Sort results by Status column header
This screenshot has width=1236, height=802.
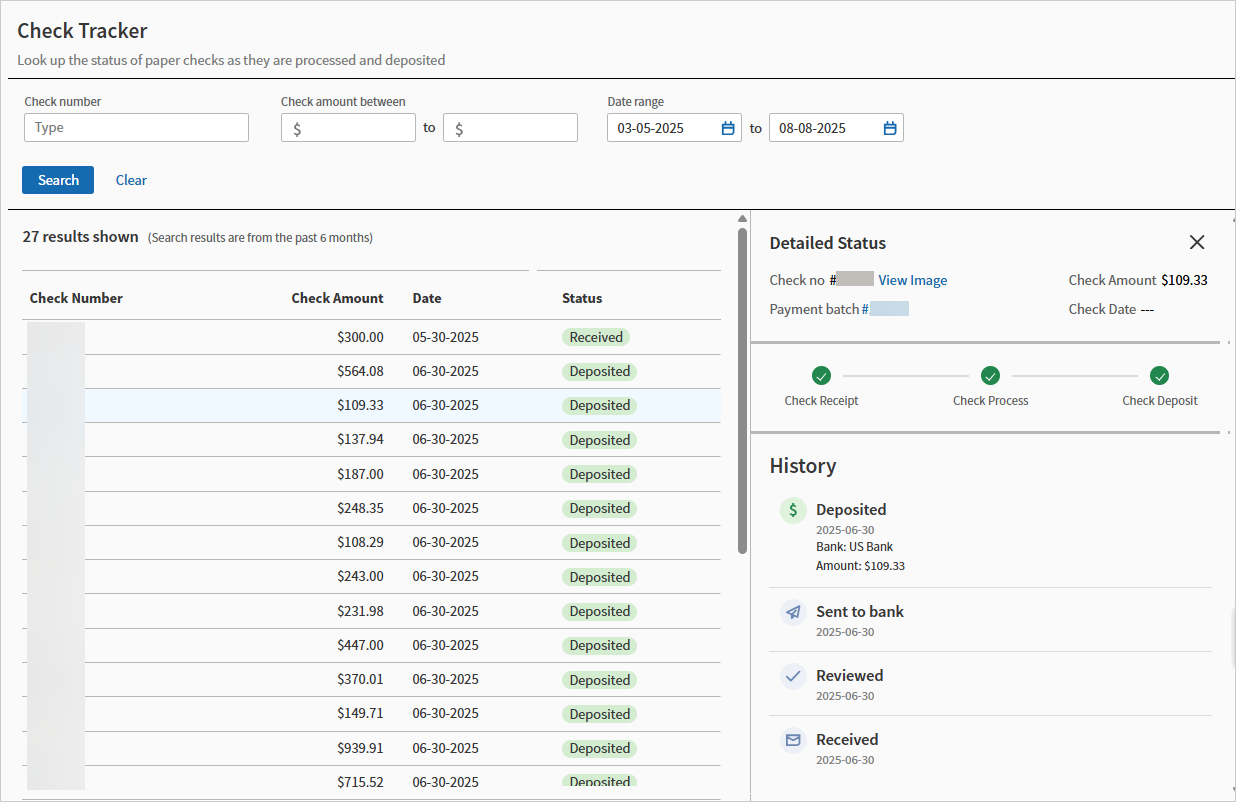click(582, 298)
